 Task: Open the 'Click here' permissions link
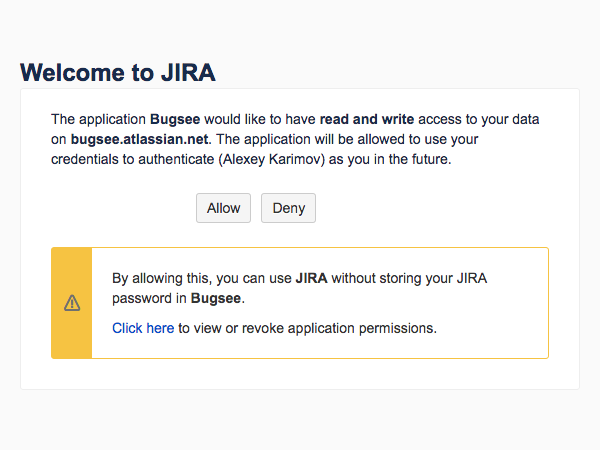pyautogui.click(x=143, y=328)
